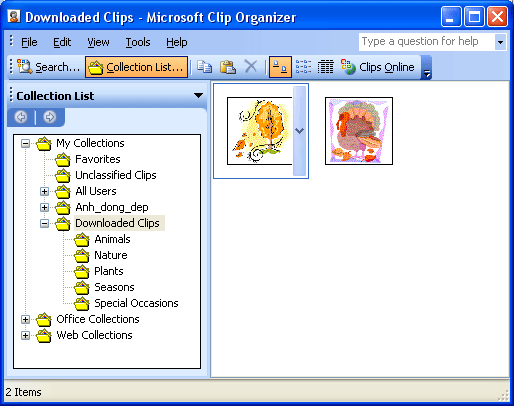The height and width of the screenshot is (406, 514).
Task: Select the turkey clip thumbnail
Action: (x=359, y=131)
